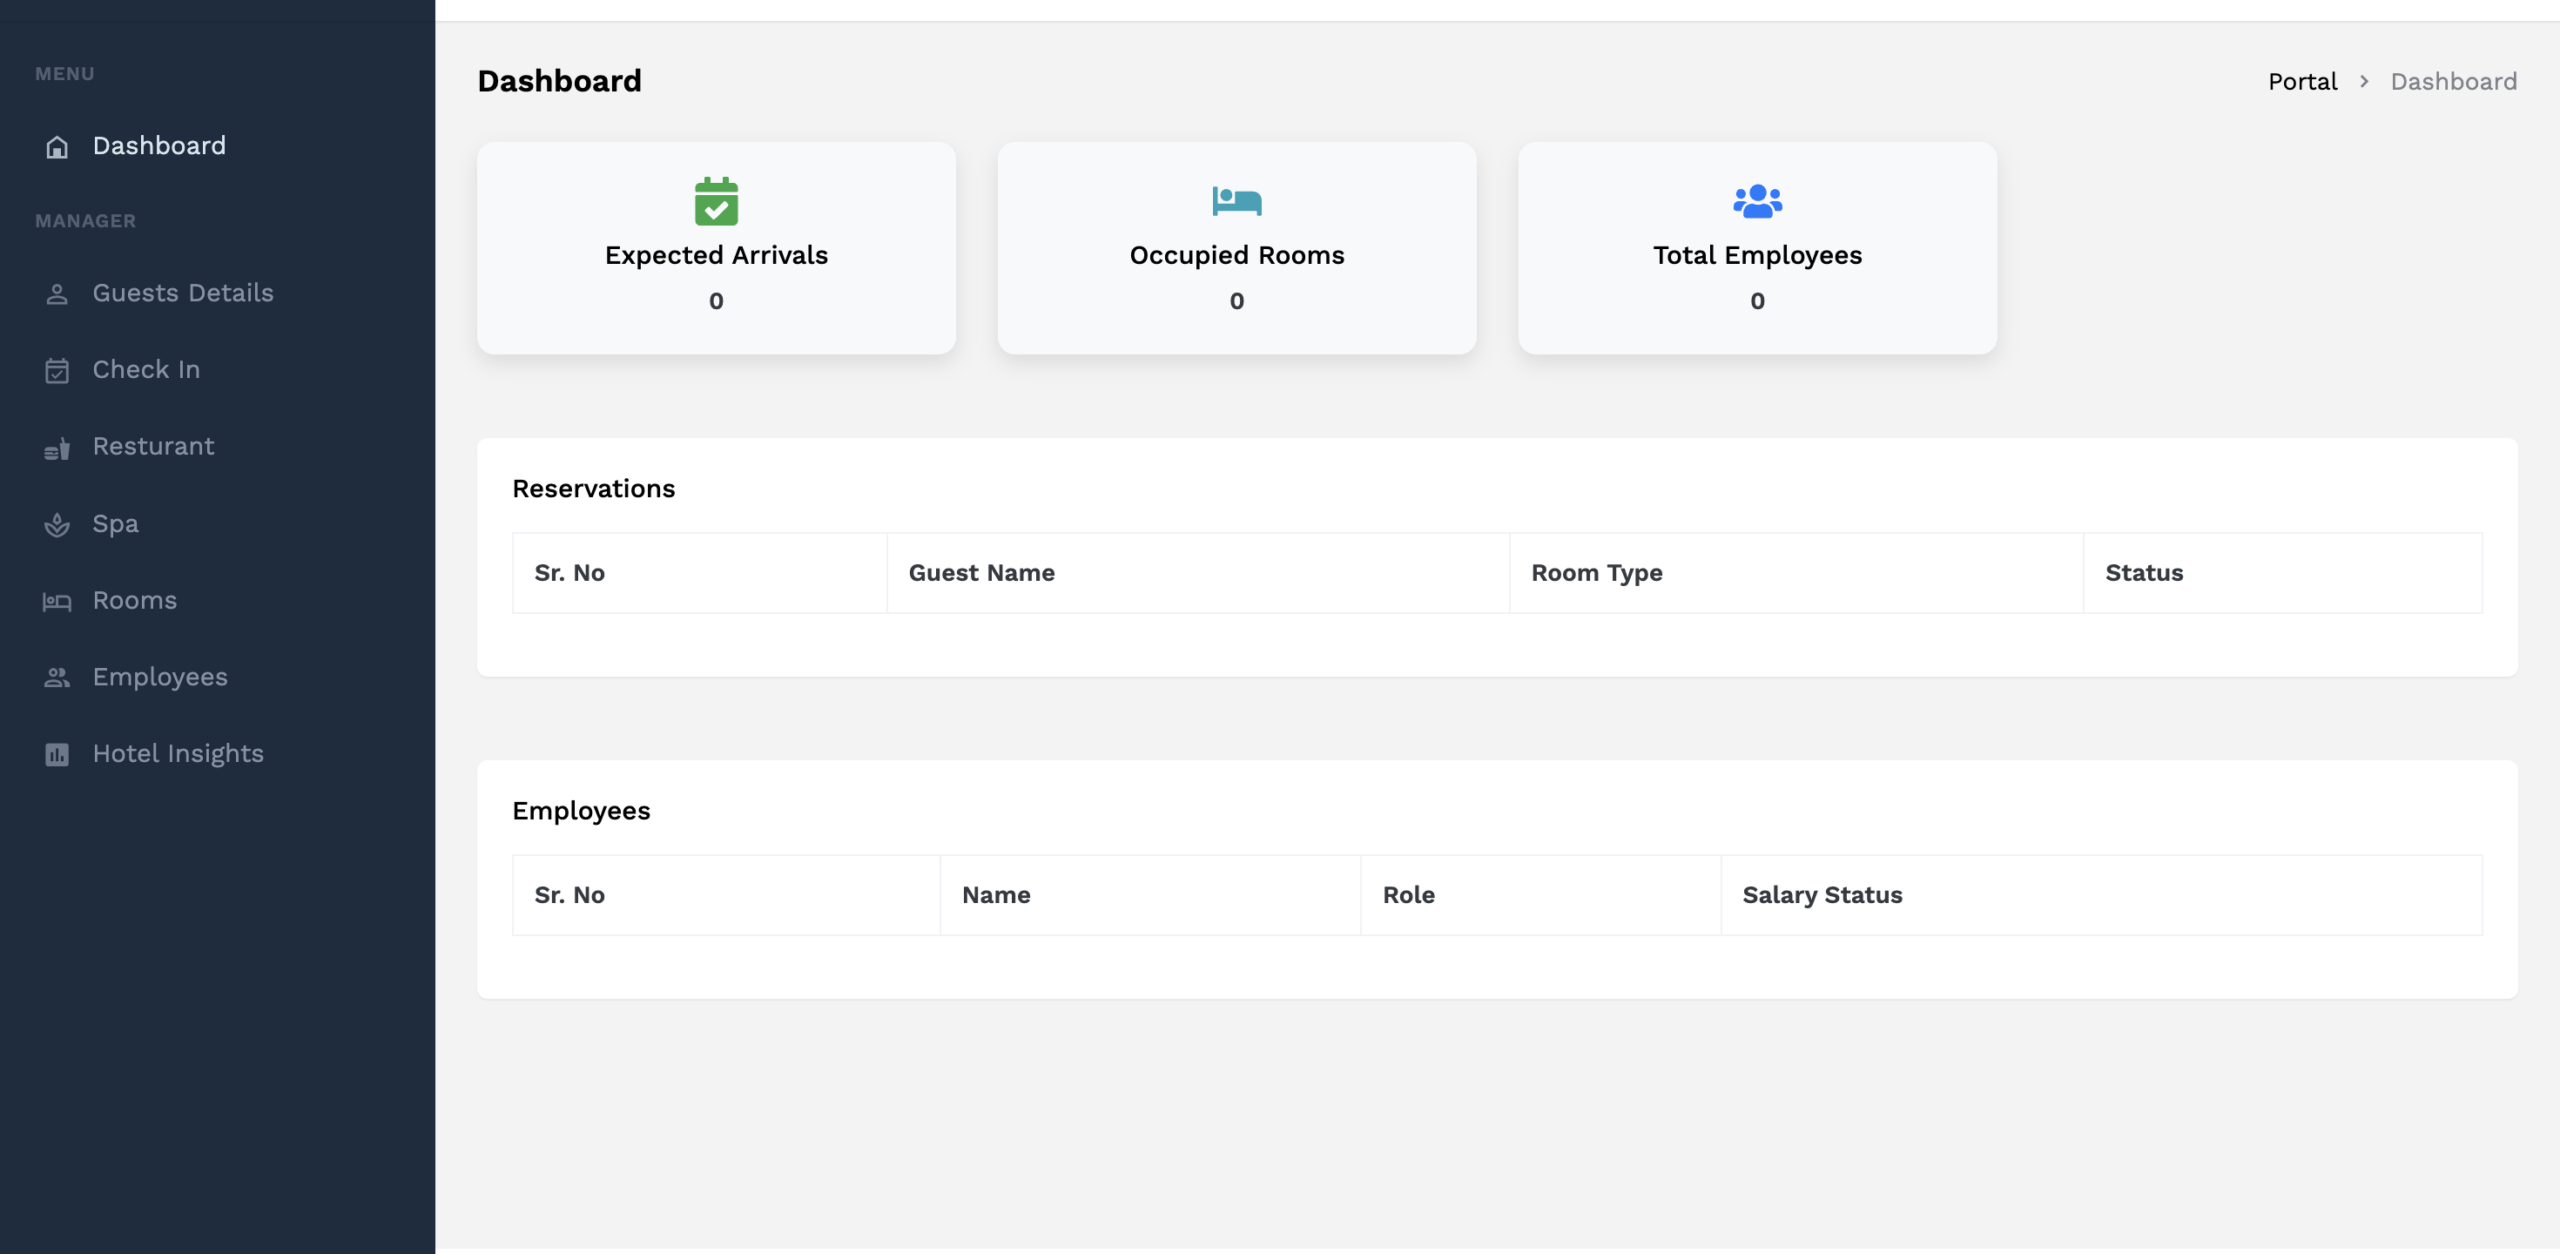2560x1254 pixels.
Task: Click the Hotel Insights chart icon
Action: (x=57, y=755)
